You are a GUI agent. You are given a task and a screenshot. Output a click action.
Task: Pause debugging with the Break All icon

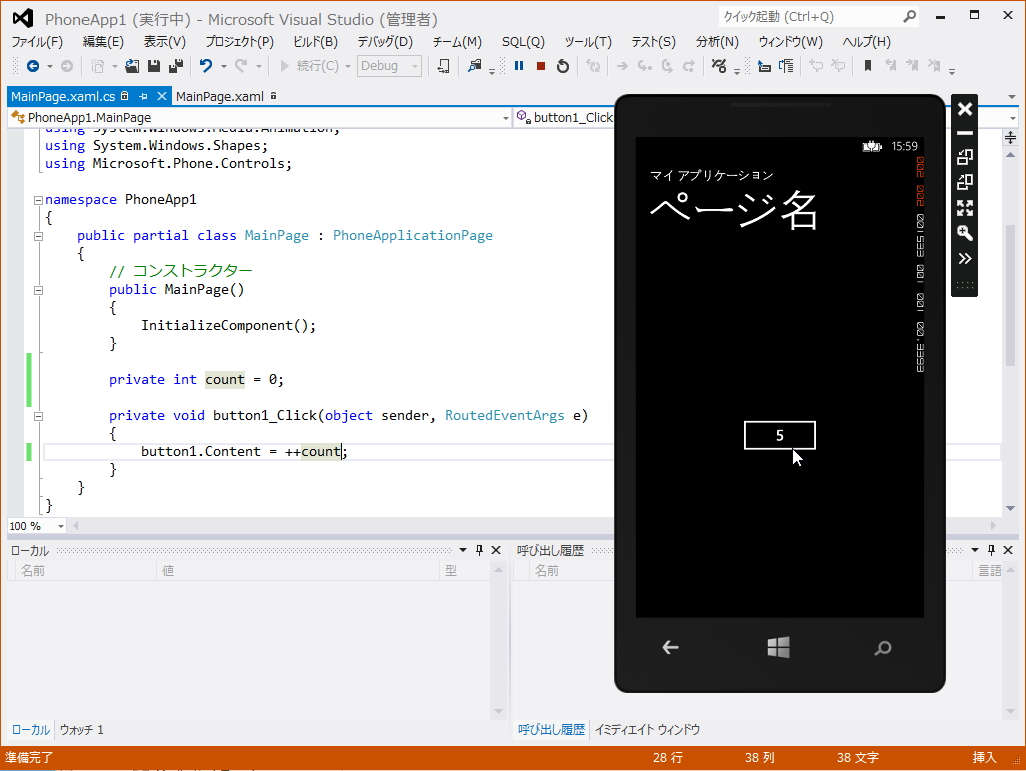(x=519, y=66)
